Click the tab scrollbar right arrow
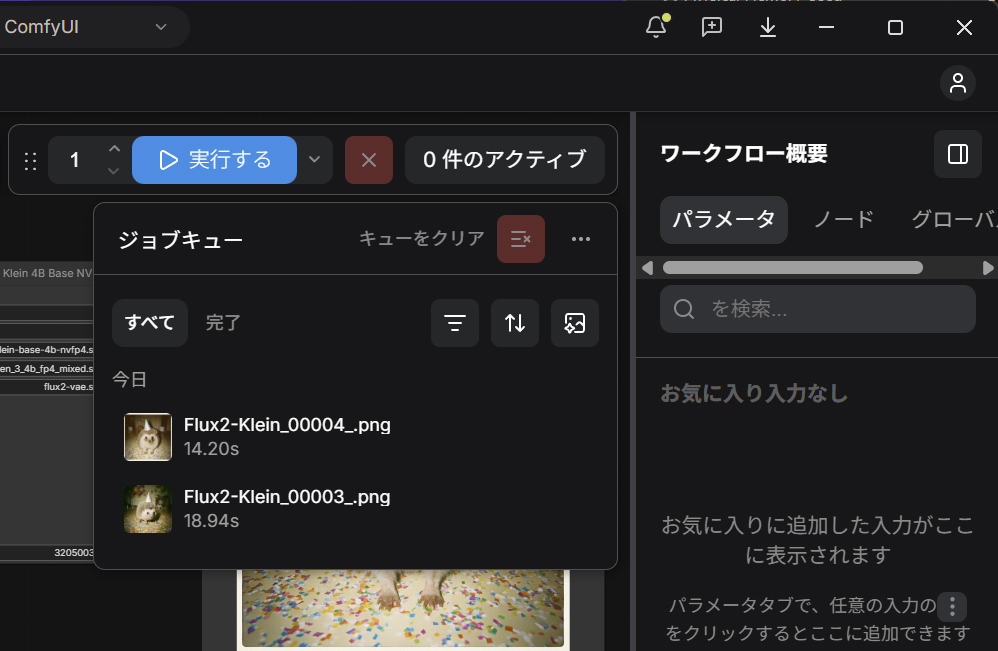 click(988, 268)
